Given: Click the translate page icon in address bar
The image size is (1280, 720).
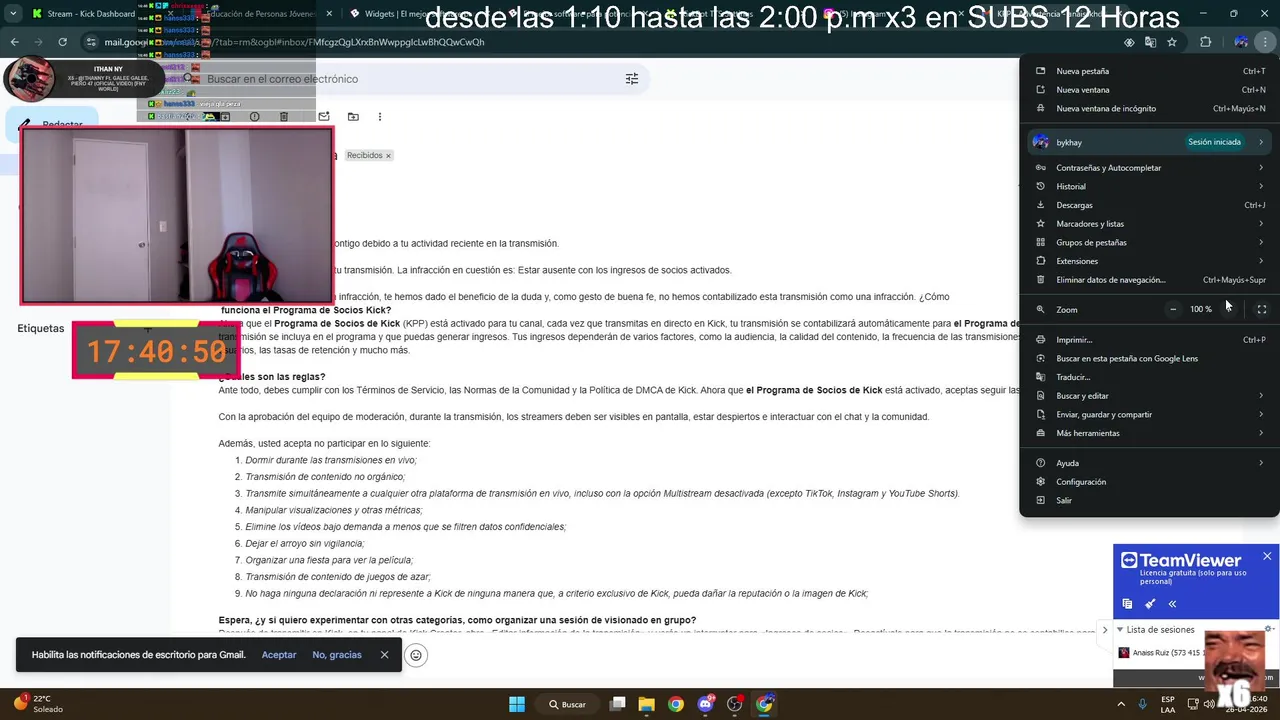Looking at the screenshot, I should tap(1150, 42).
